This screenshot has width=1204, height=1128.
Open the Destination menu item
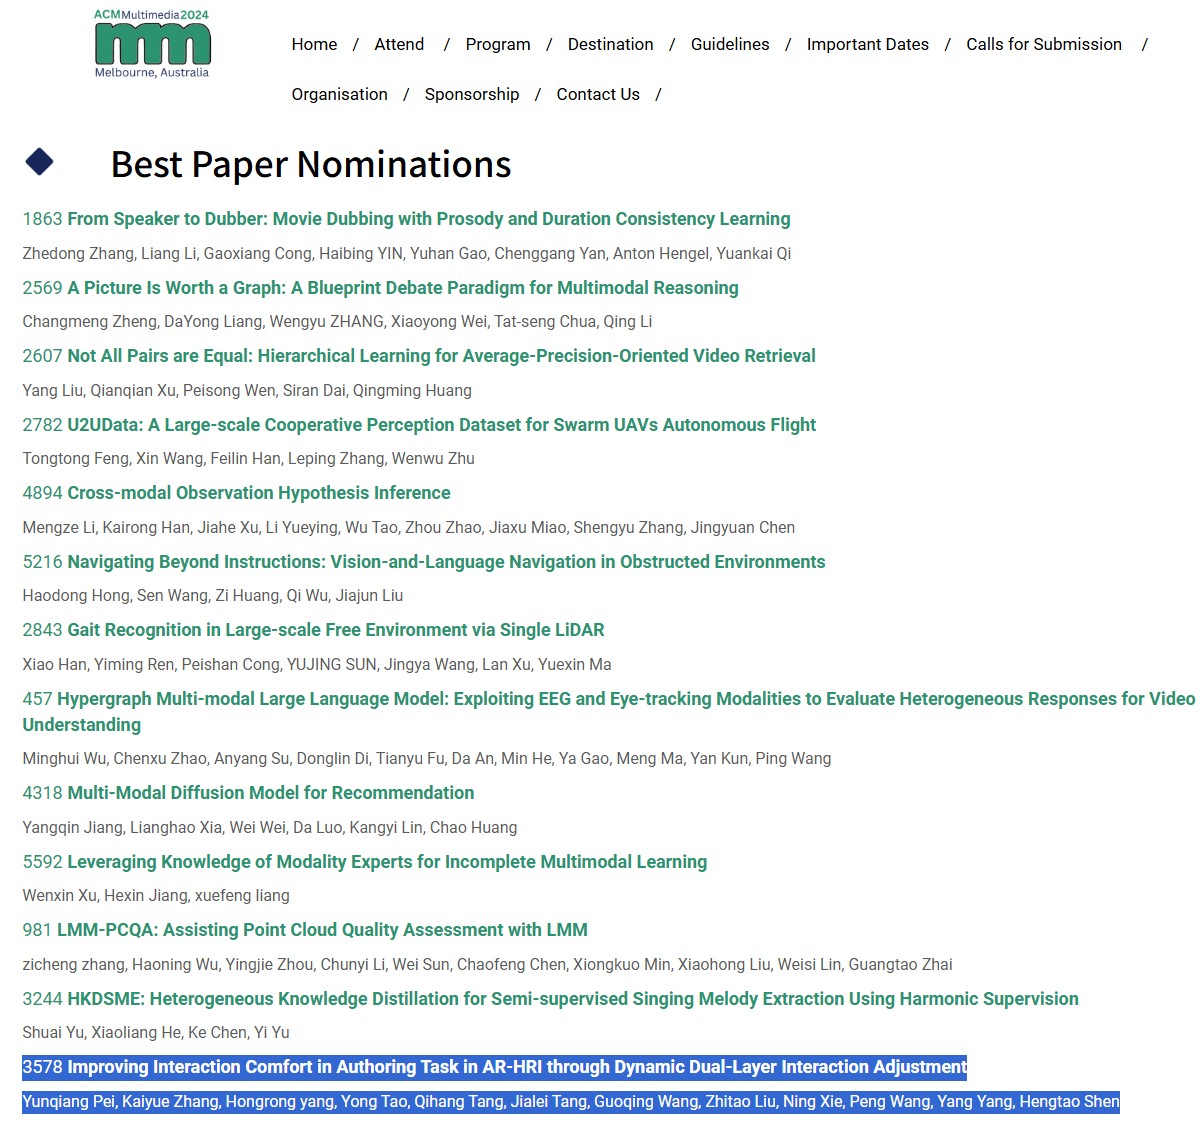point(610,44)
